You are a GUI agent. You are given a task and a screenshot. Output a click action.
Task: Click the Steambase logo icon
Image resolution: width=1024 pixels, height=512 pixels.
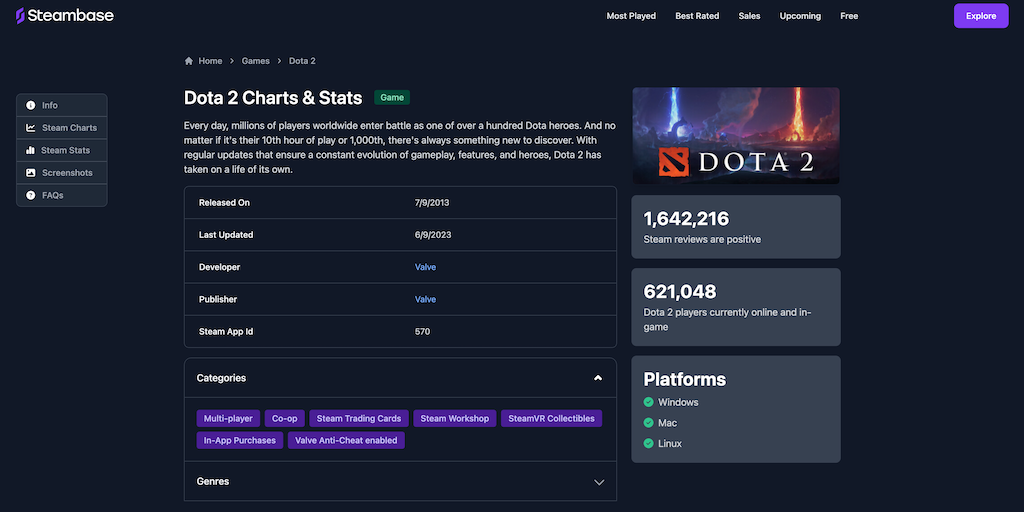click(x=20, y=16)
